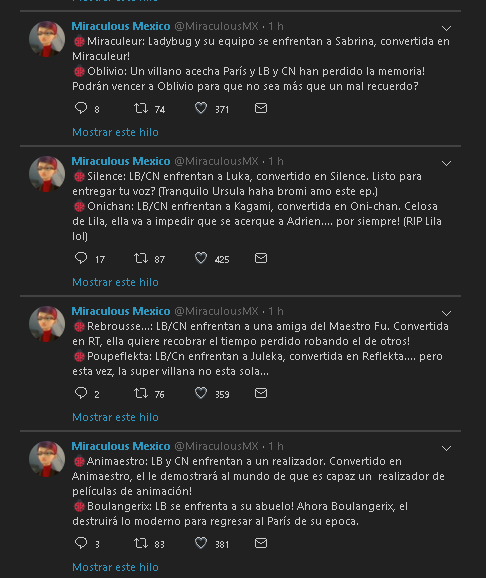486x578 pixels.
Task: Open options chevron on Miraculeur tweet
Action: click(447, 28)
